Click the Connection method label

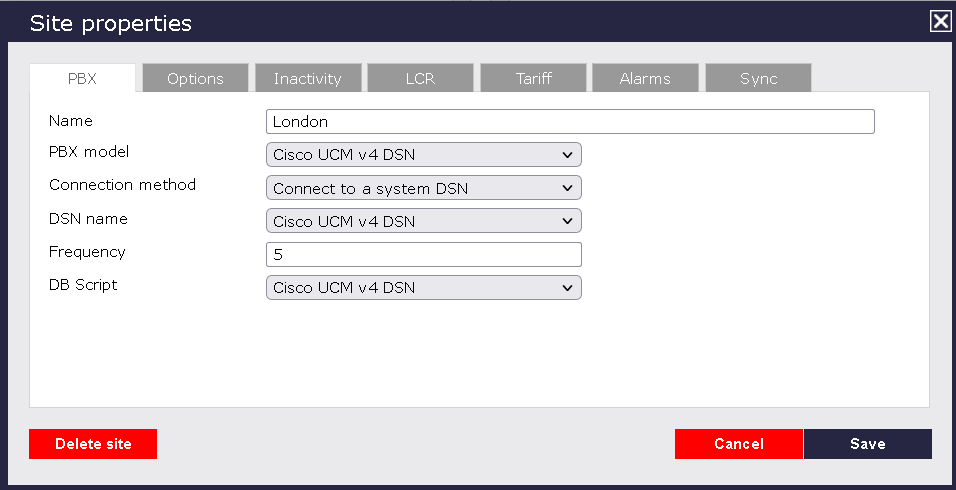pos(122,185)
